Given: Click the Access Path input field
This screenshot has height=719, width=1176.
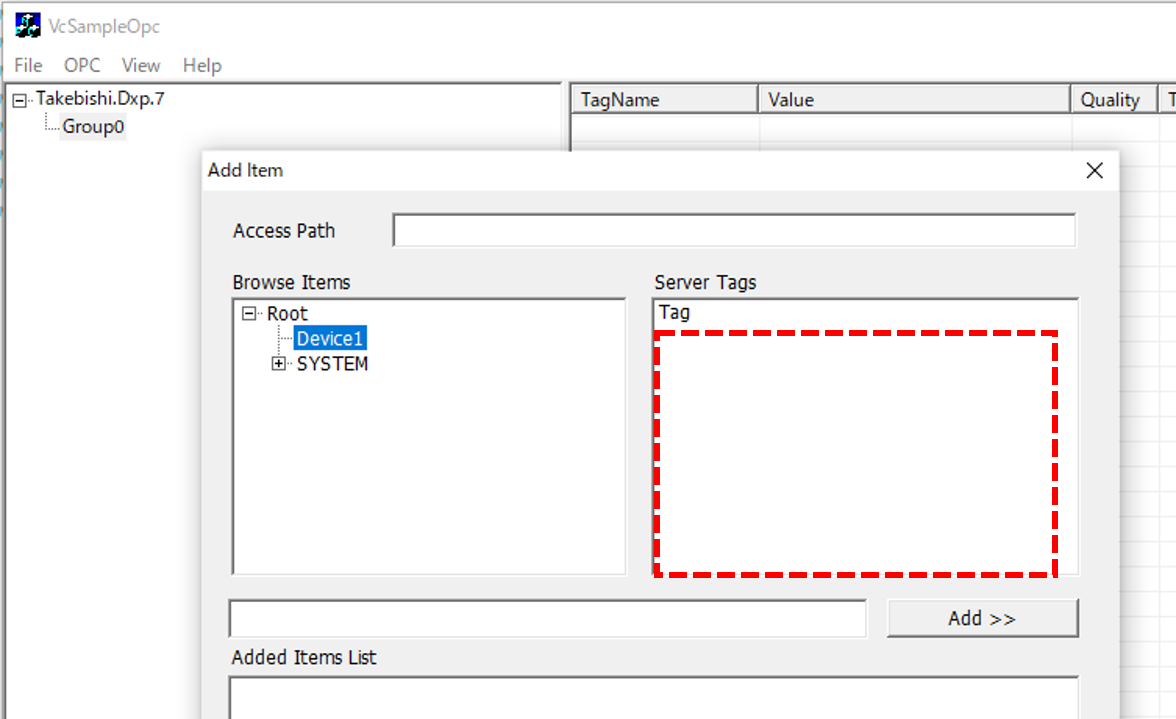Looking at the screenshot, I should (x=734, y=230).
